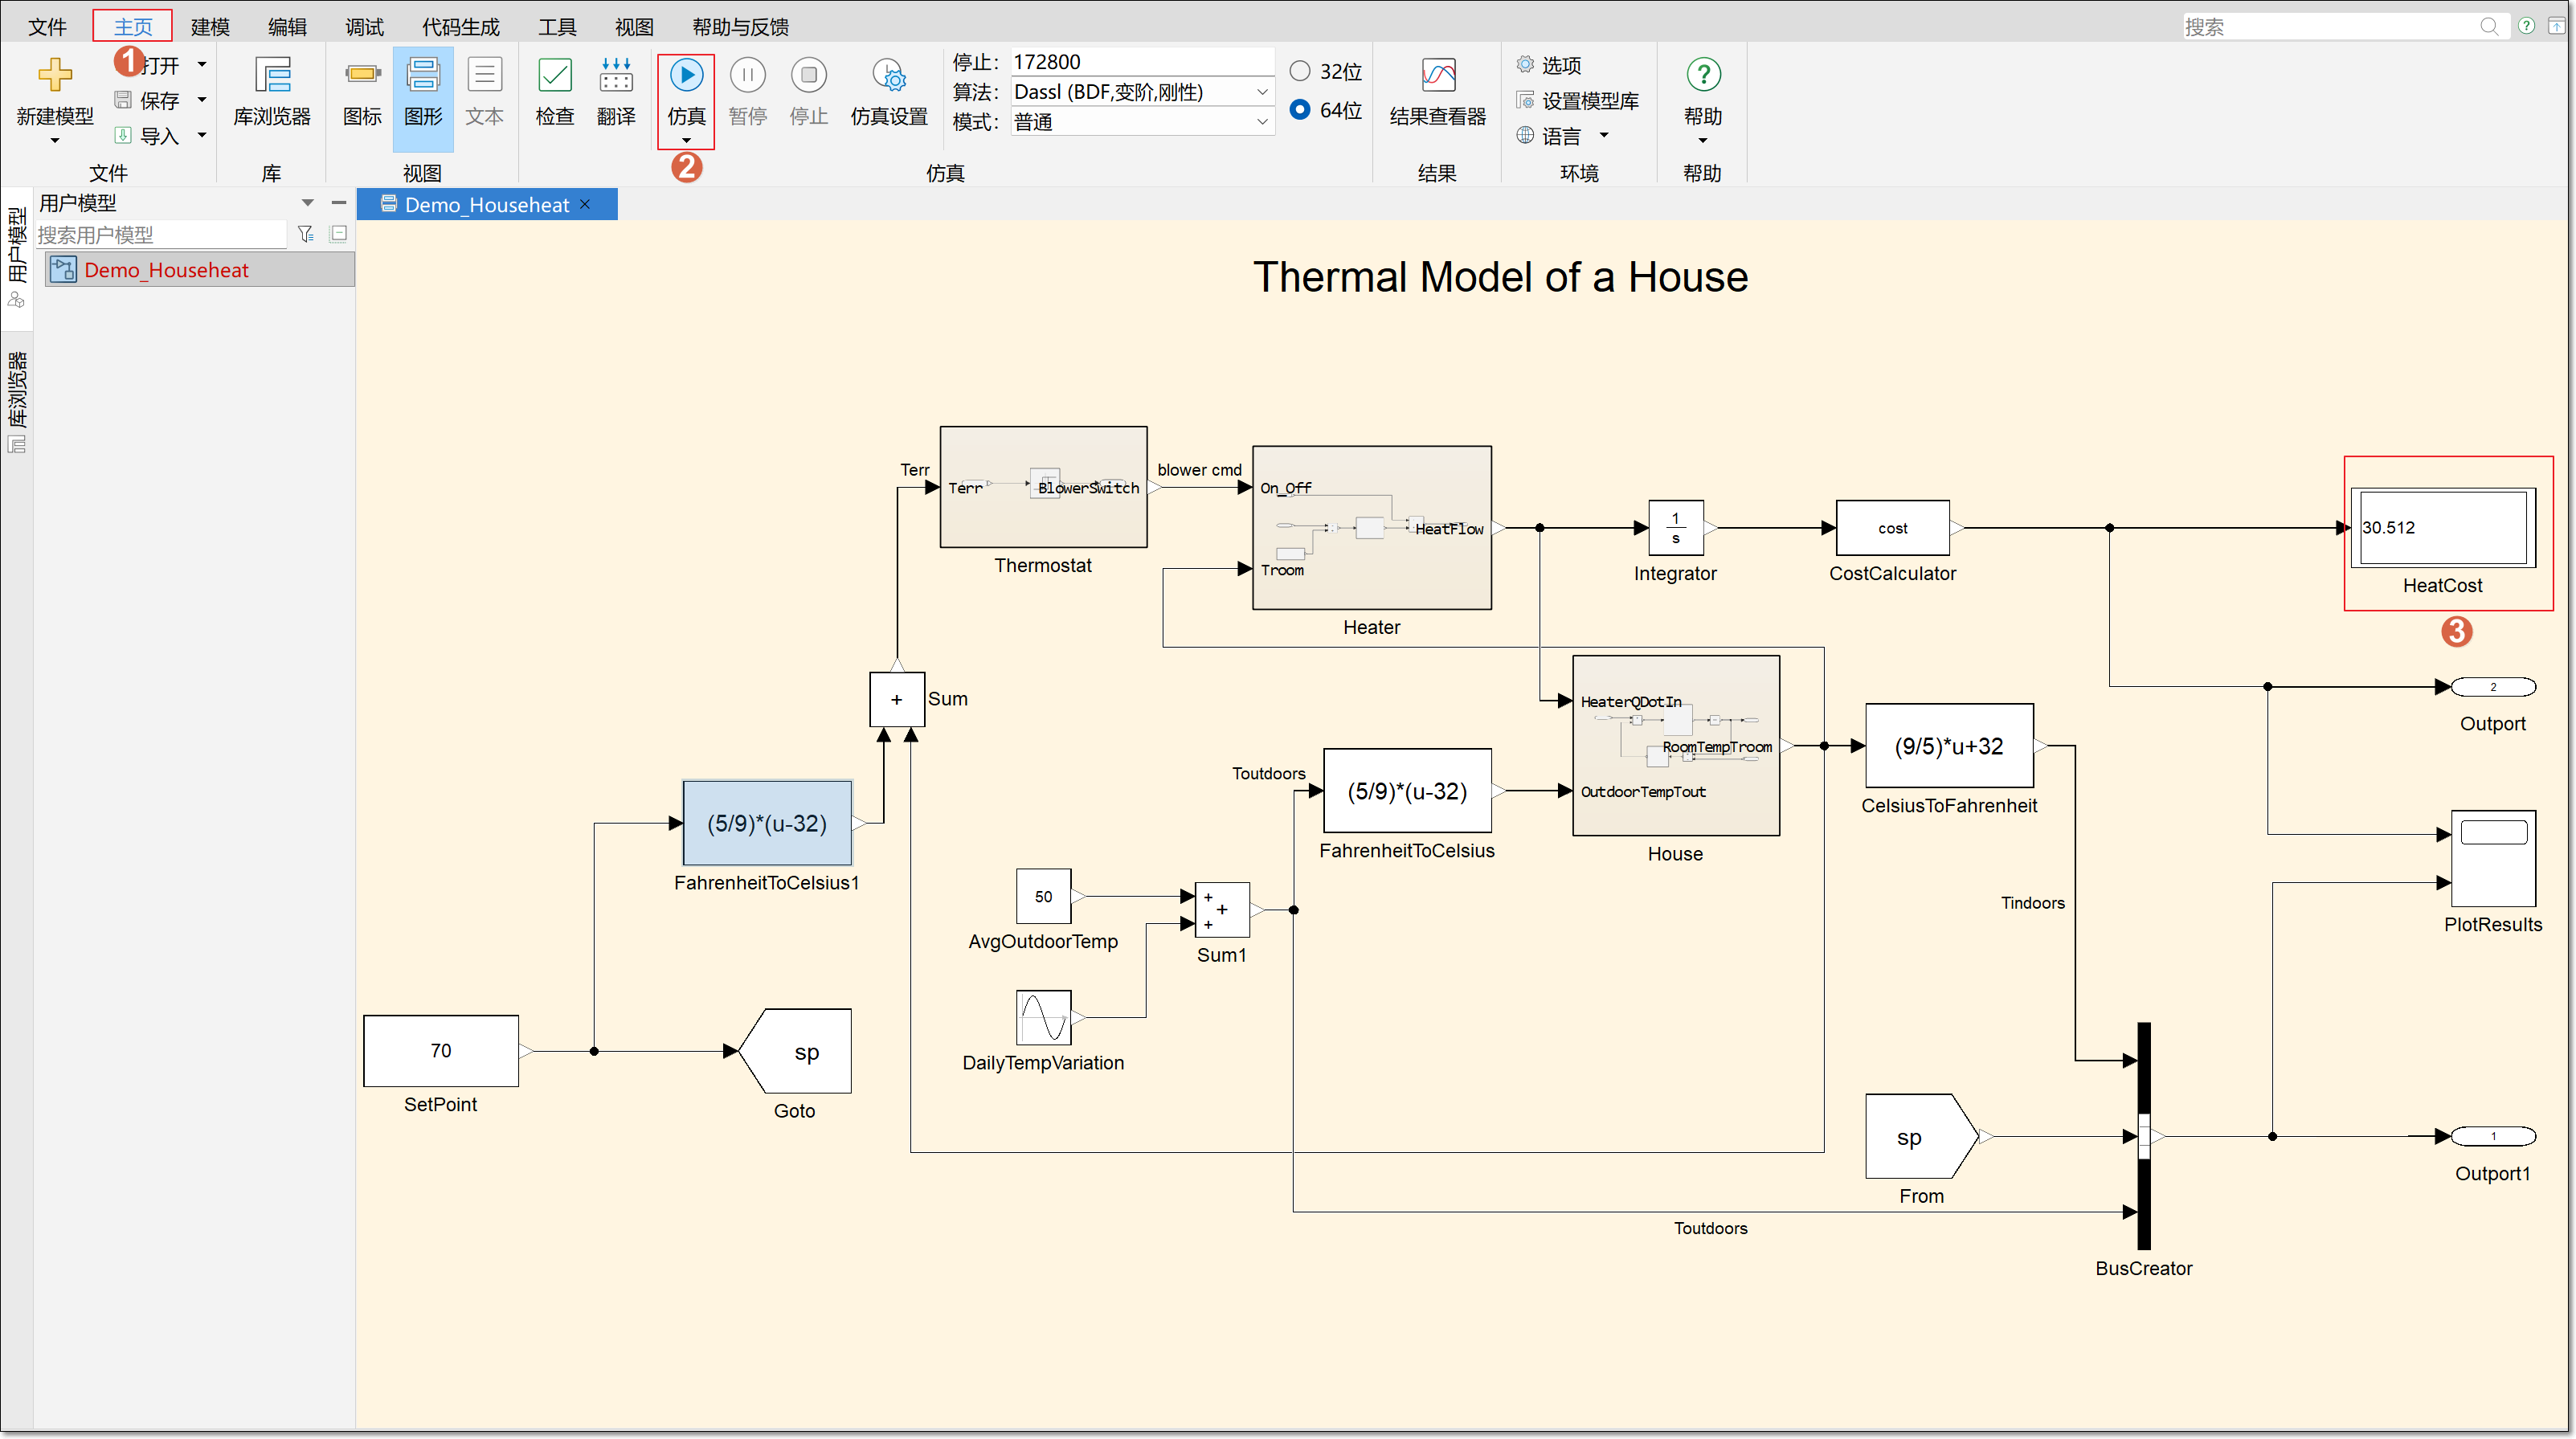The height and width of the screenshot is (1439, 2576).
Task: Open the 建模 ribbon tab
Action: coord(210,27)
